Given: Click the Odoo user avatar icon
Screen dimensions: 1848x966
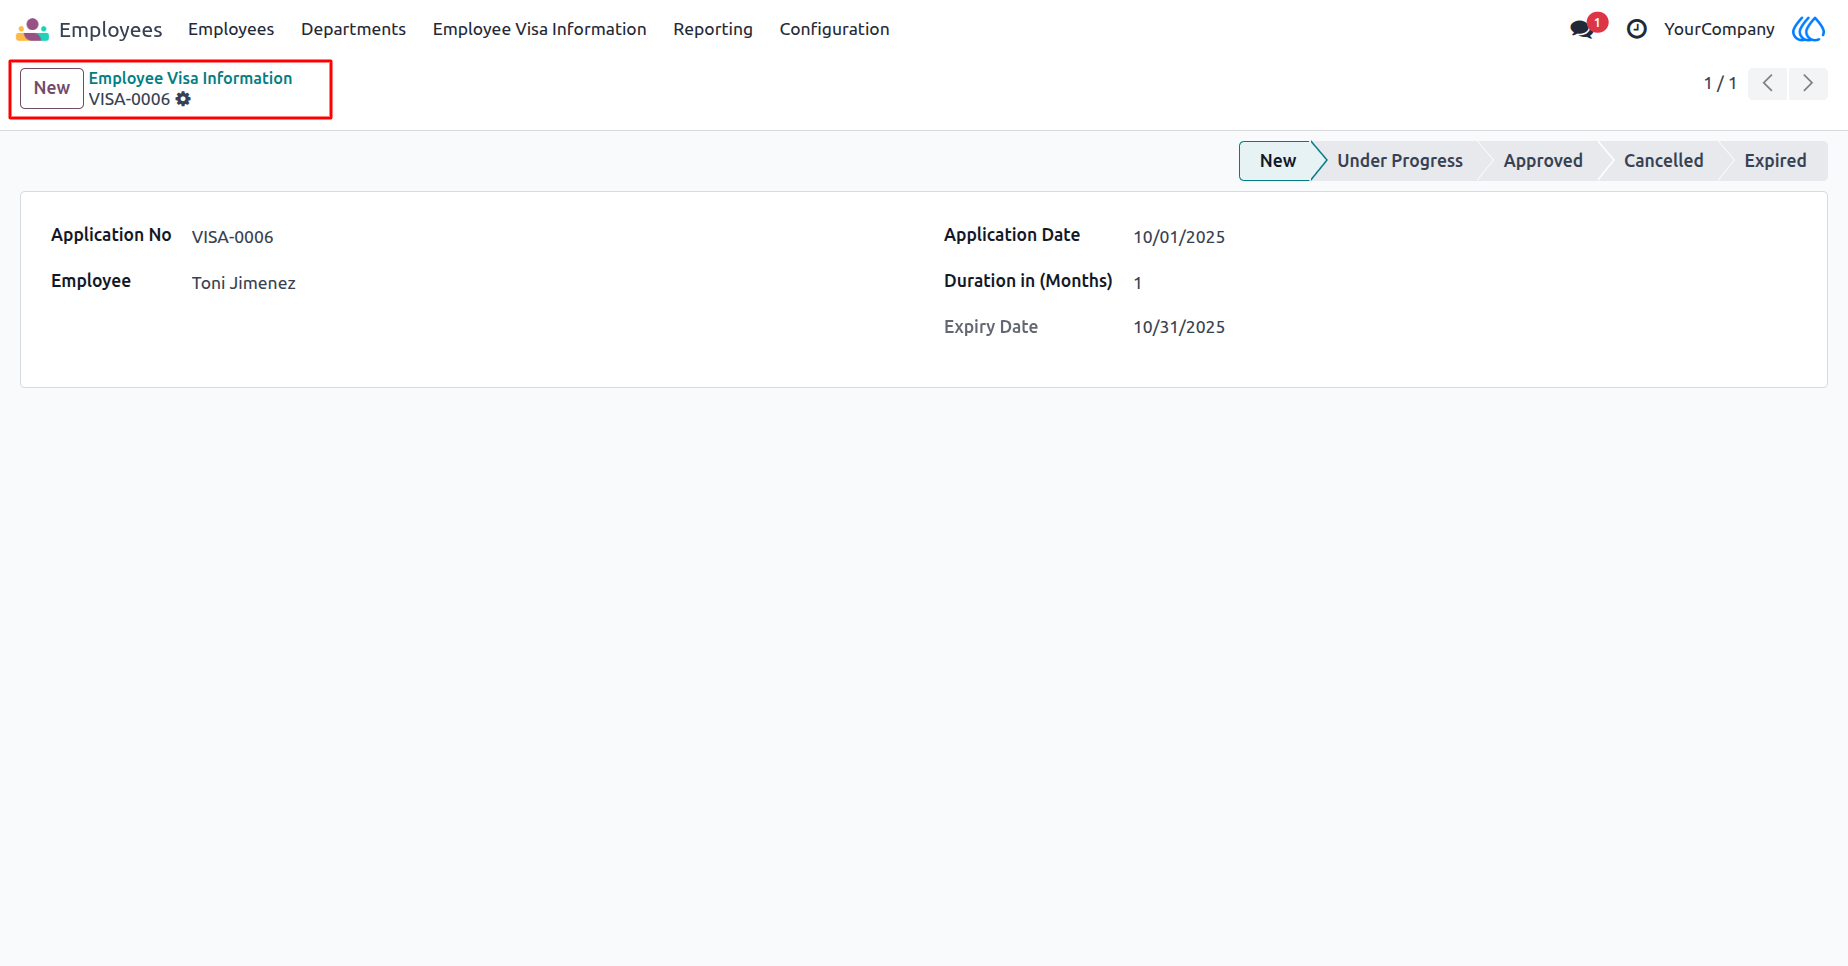Looking at the screenshot, I should 1808,29.
